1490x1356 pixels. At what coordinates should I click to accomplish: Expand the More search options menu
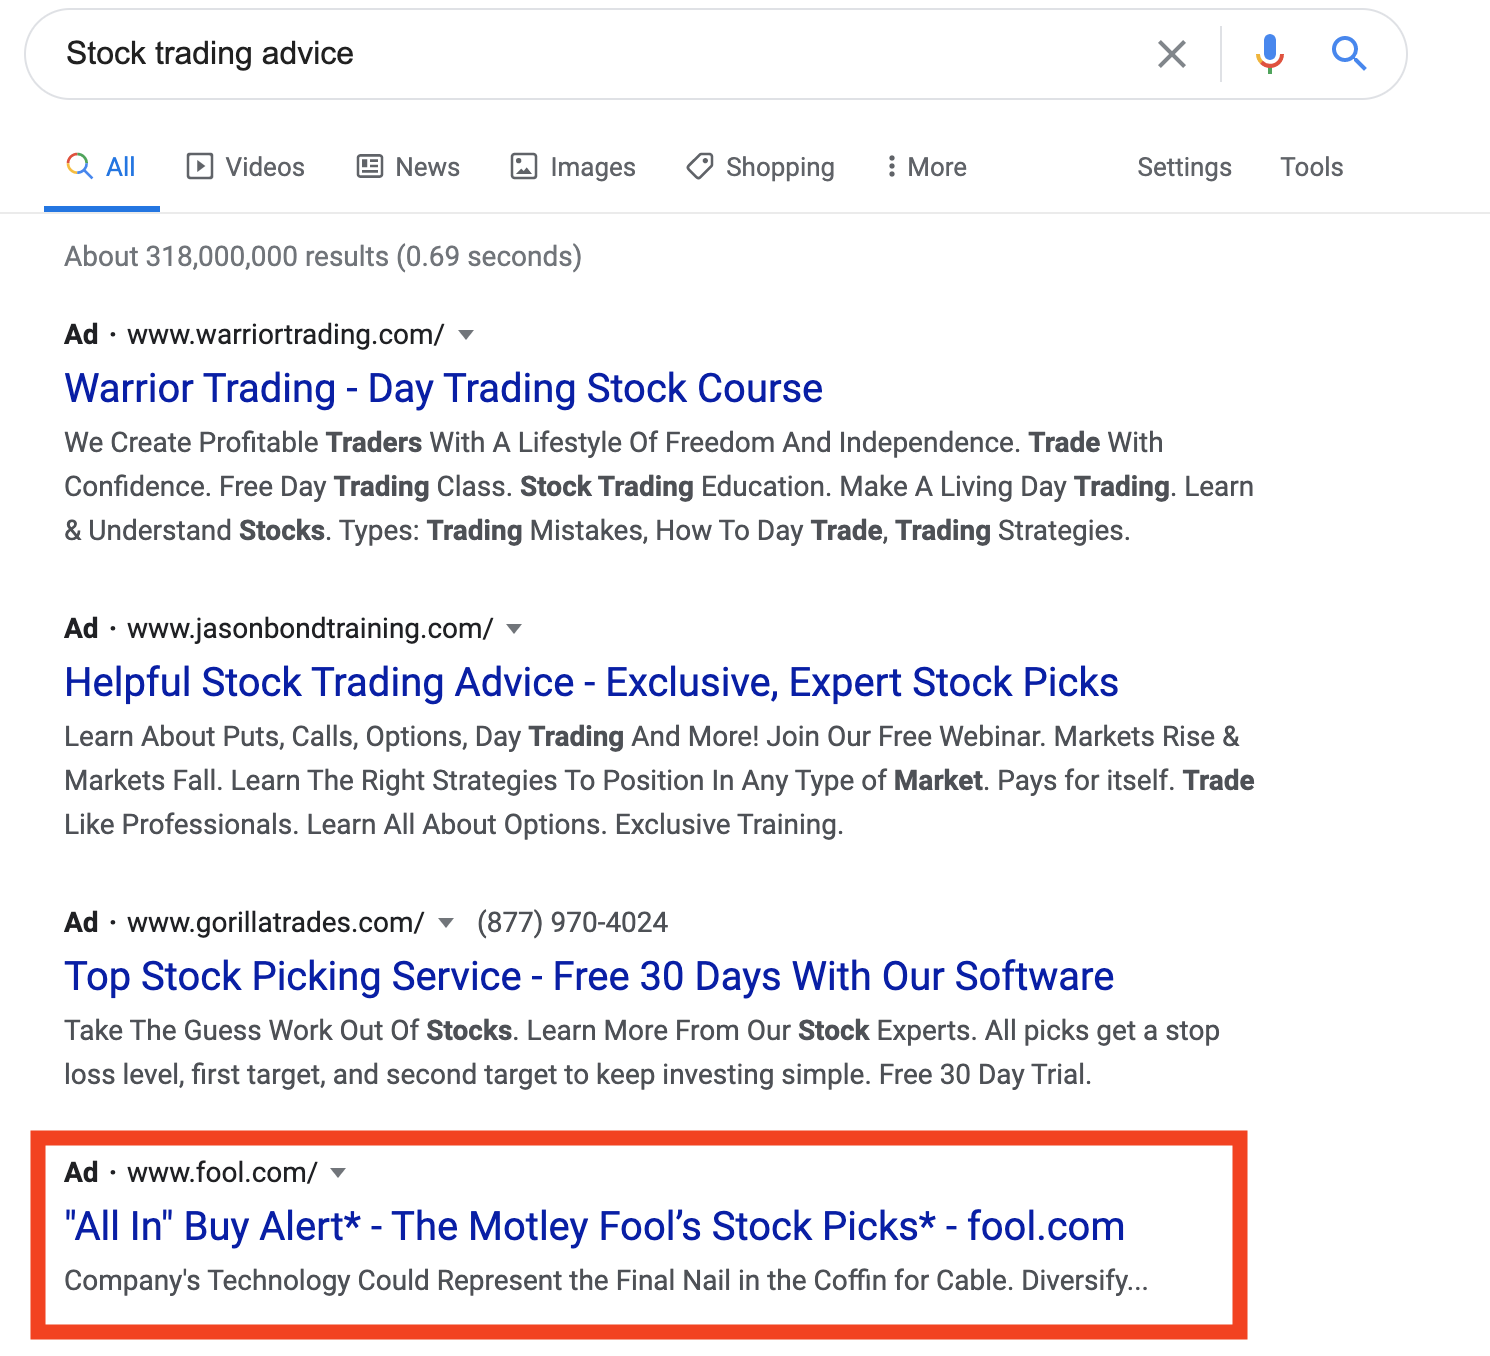tap(926, 167)
